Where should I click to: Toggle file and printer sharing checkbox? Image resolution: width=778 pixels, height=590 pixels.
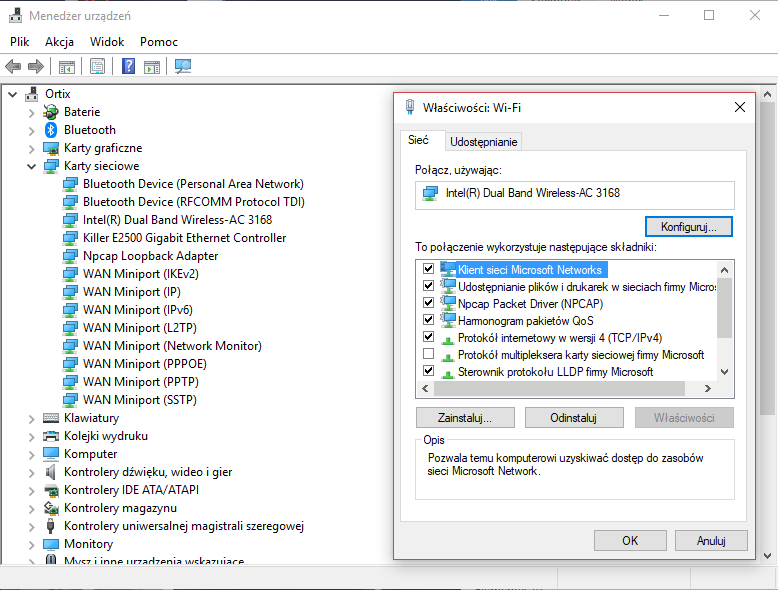coord(428,286)
